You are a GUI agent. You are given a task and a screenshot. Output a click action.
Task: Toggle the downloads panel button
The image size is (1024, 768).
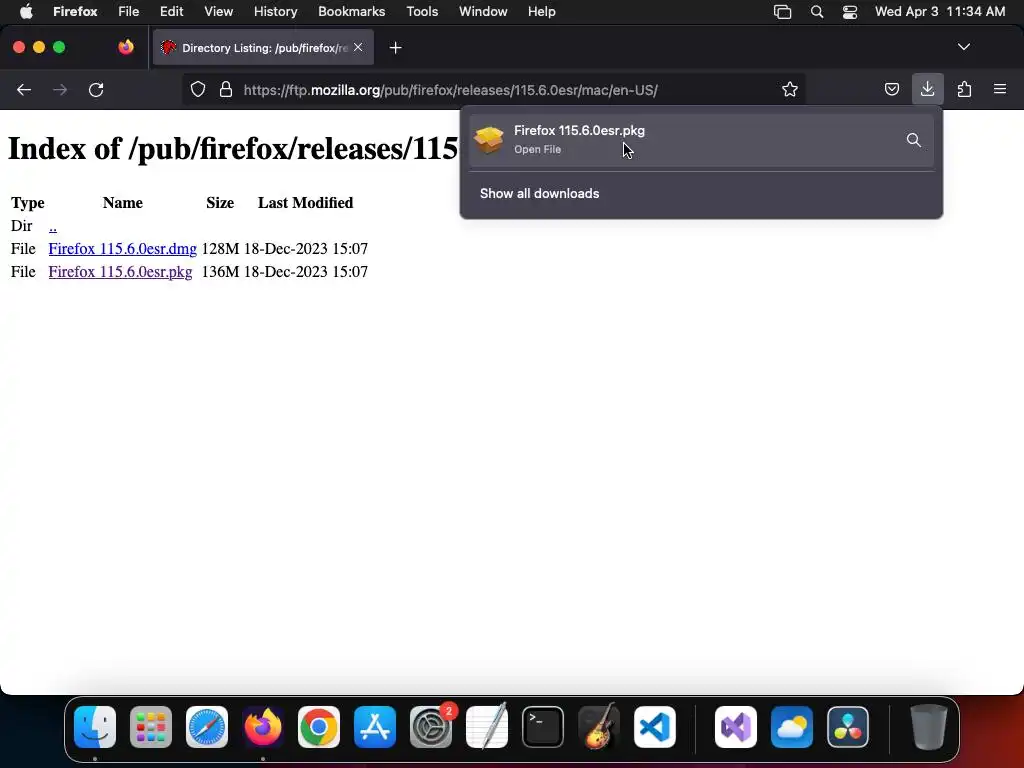pyautogui.click(x=927, y=89)
